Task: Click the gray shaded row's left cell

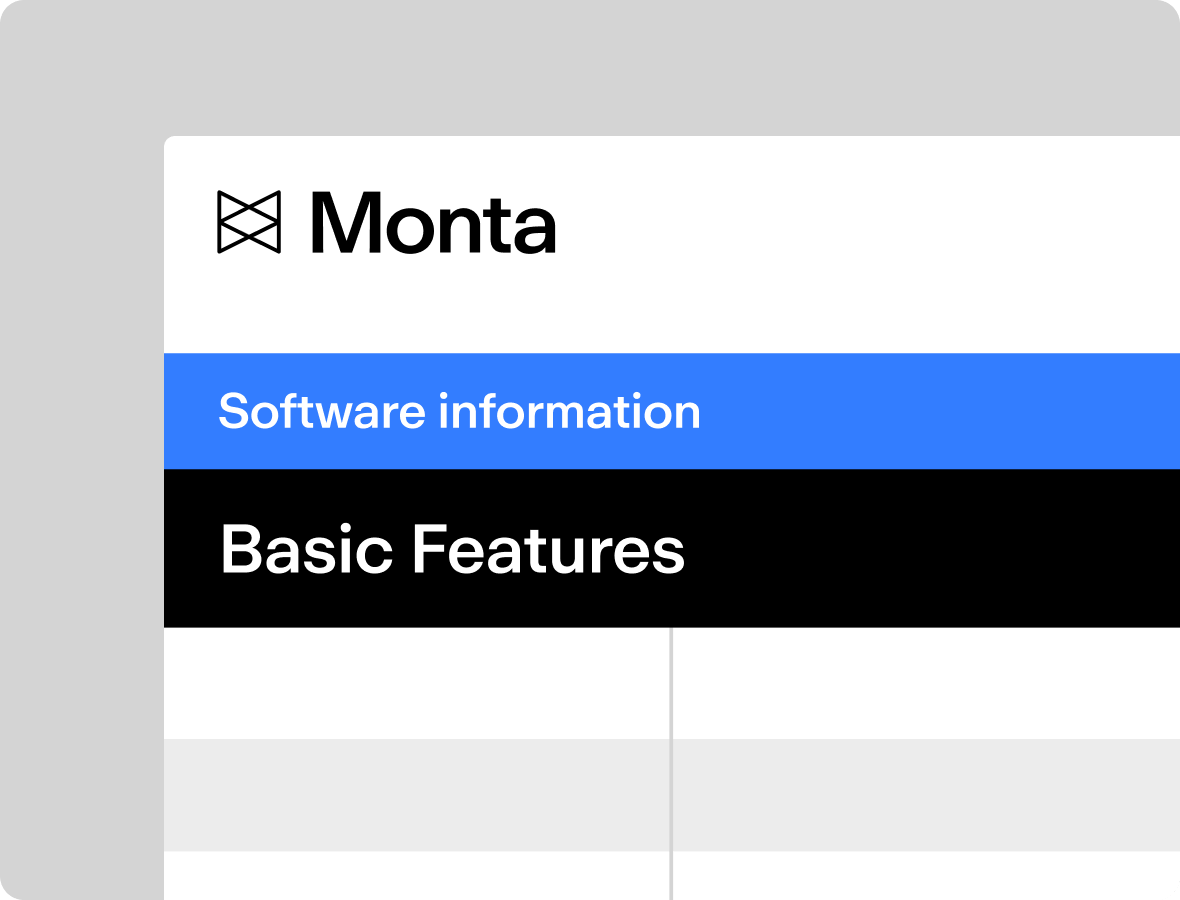Action: [x=416, y=795]
